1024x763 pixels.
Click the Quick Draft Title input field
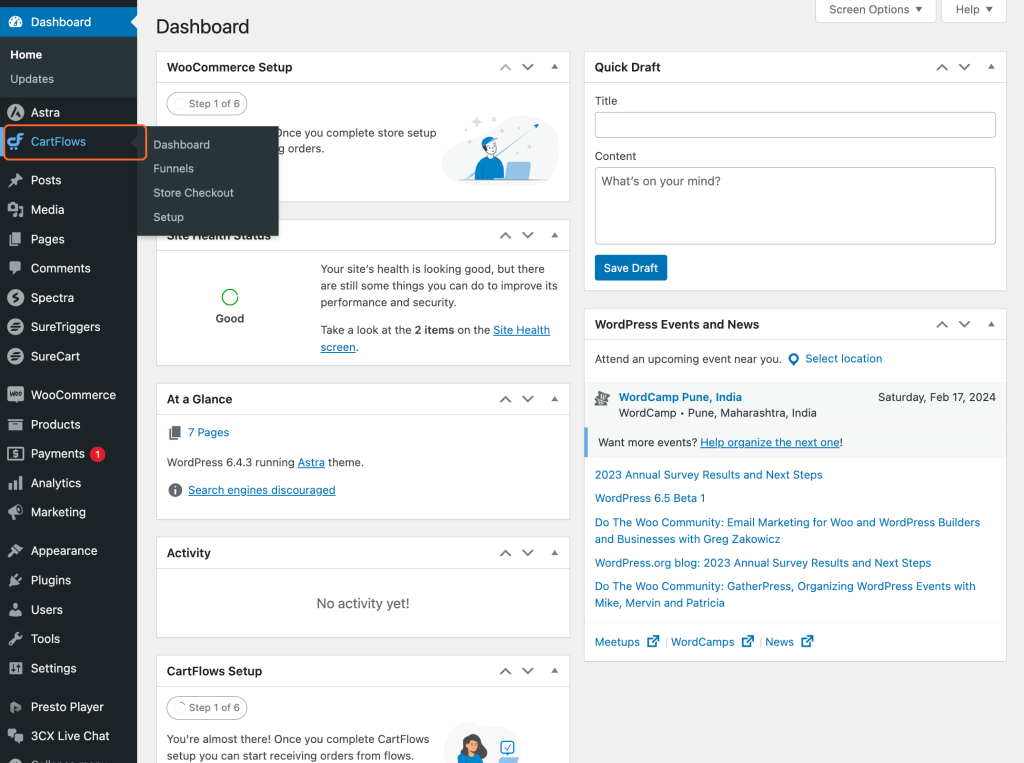[795, 125]
